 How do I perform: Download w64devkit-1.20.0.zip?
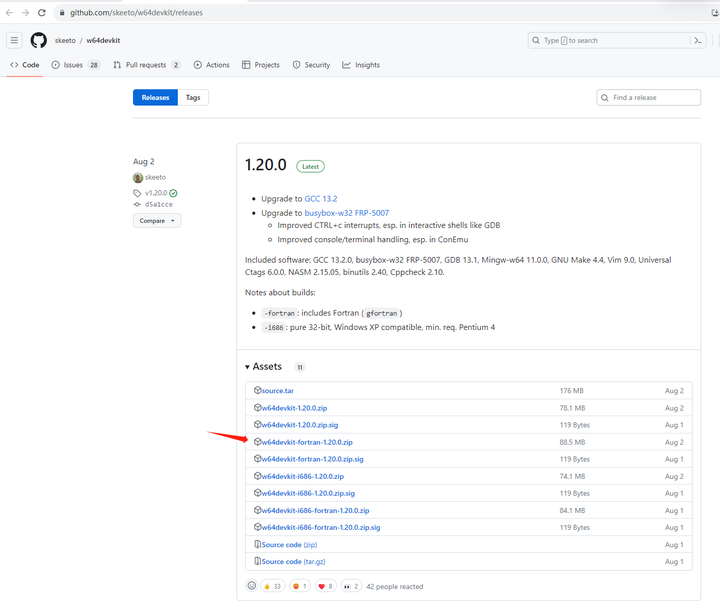(294, 408)
